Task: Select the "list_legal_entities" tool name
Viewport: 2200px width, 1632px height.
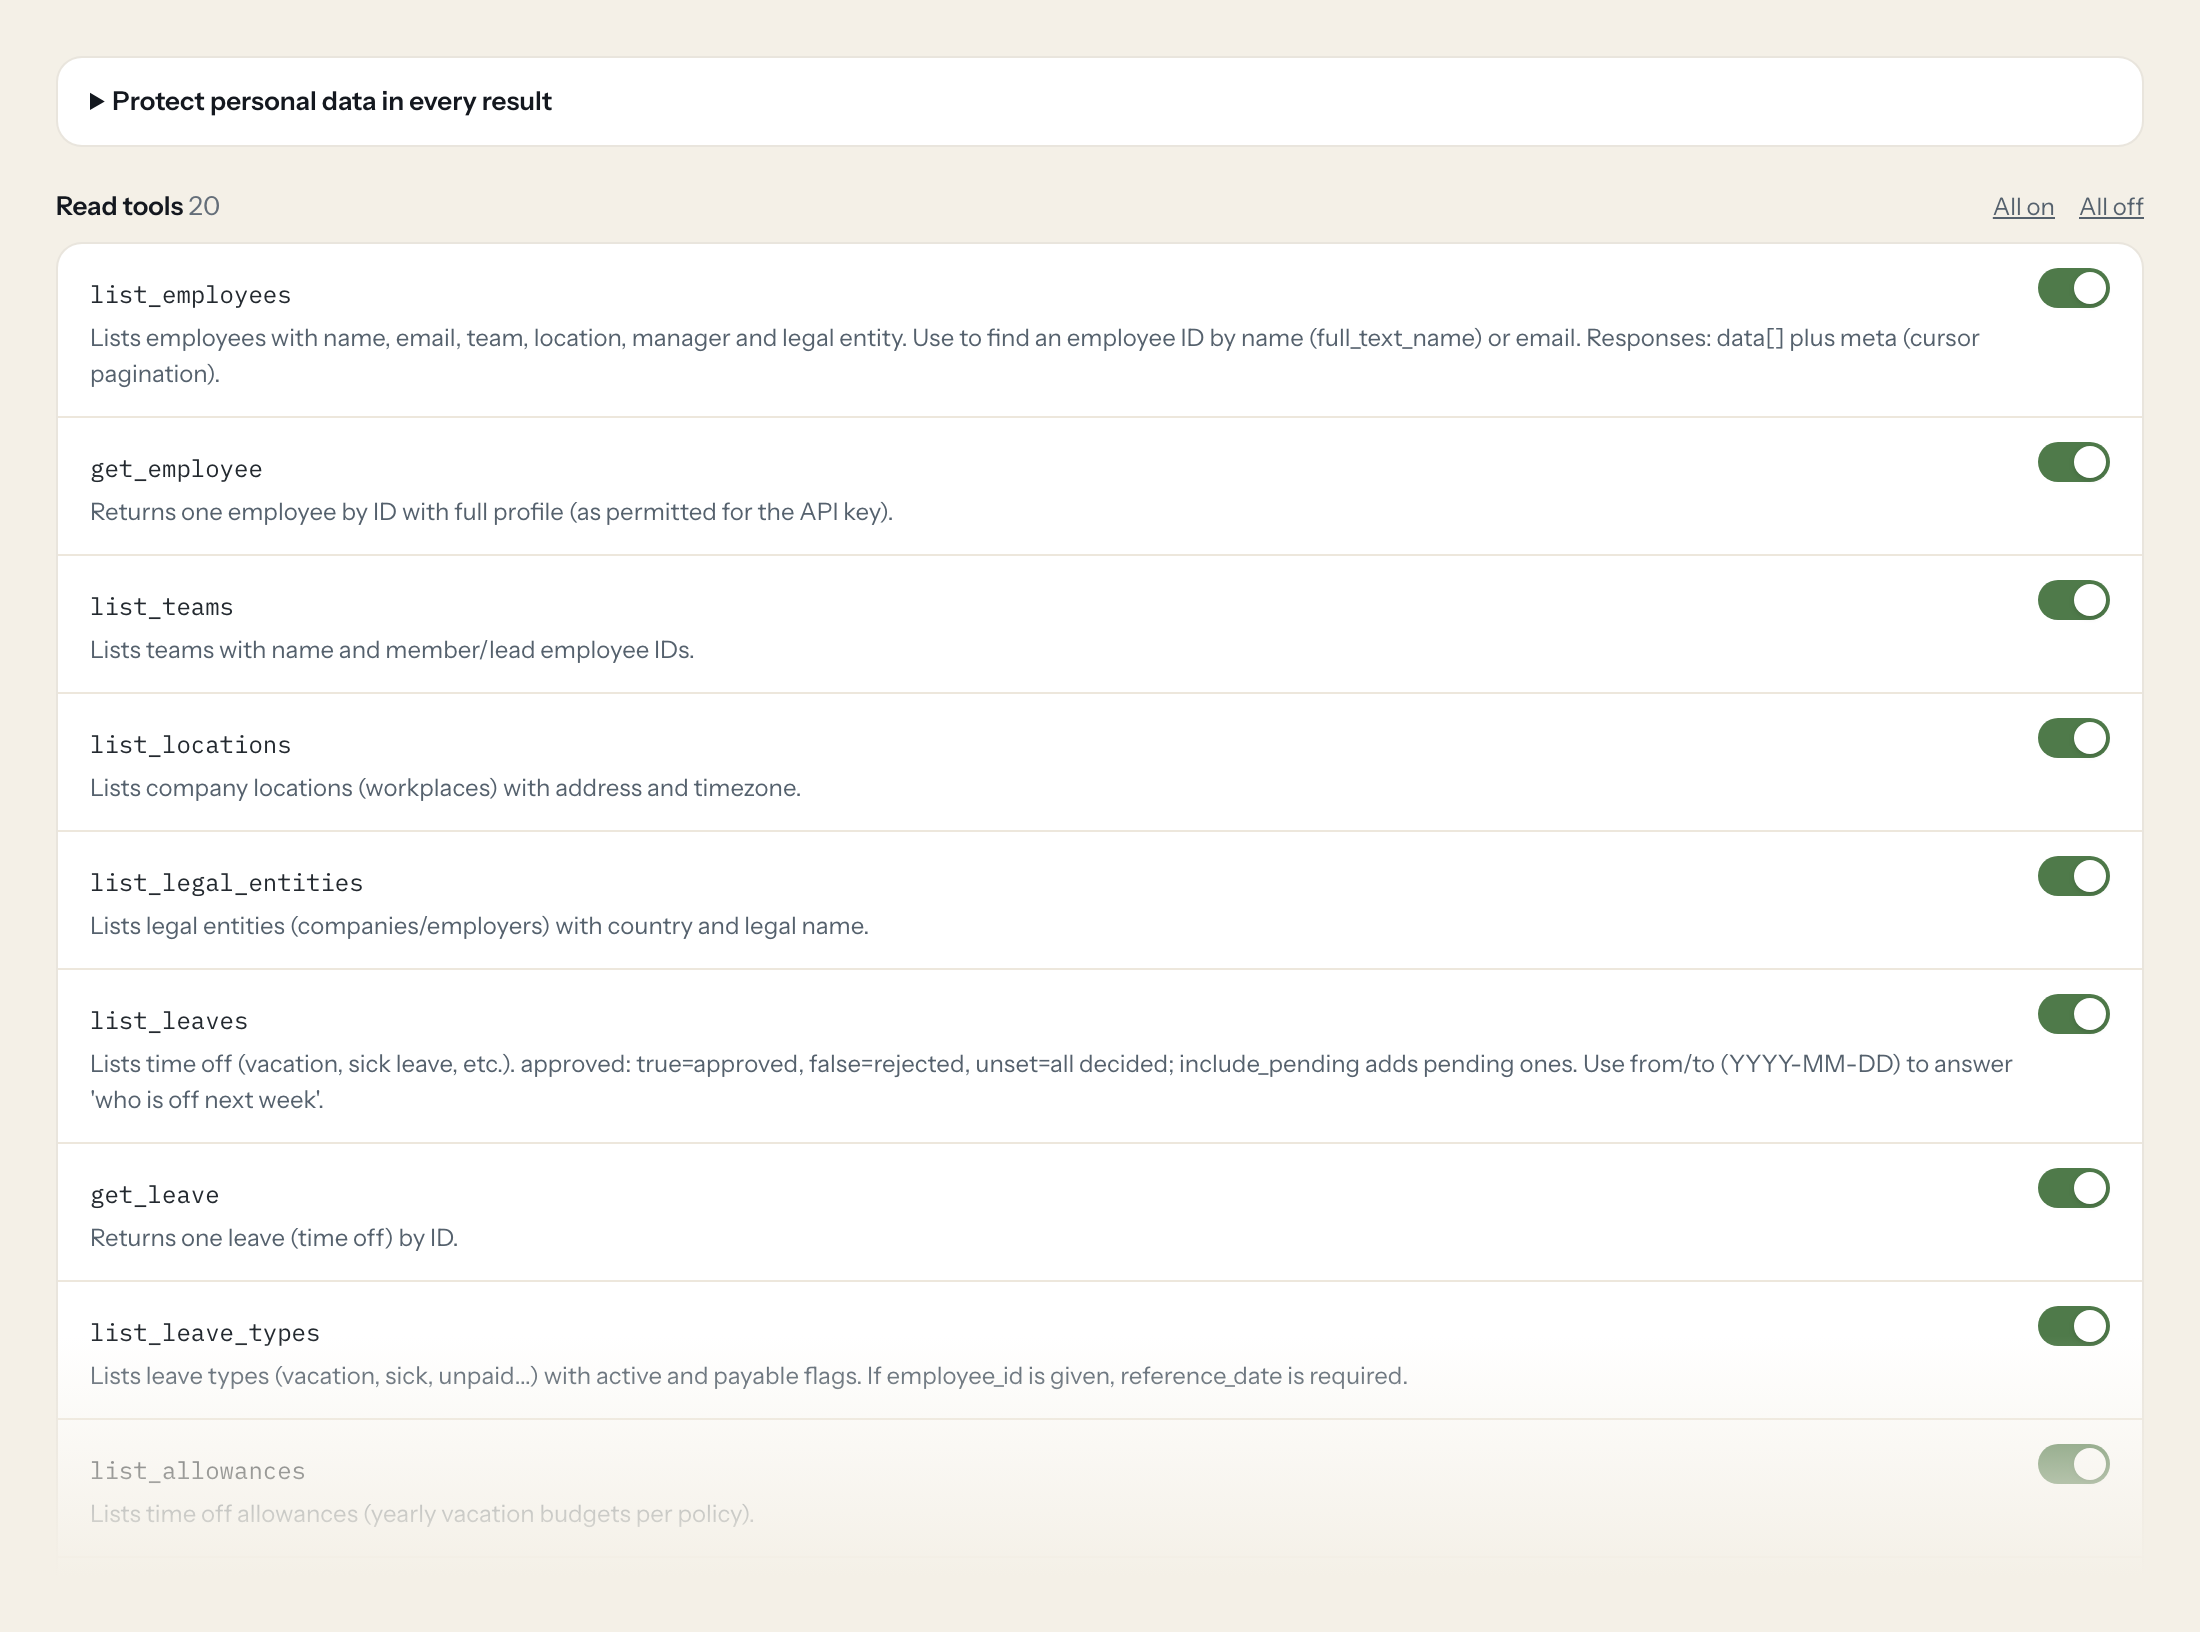Action: pos(226,883)
